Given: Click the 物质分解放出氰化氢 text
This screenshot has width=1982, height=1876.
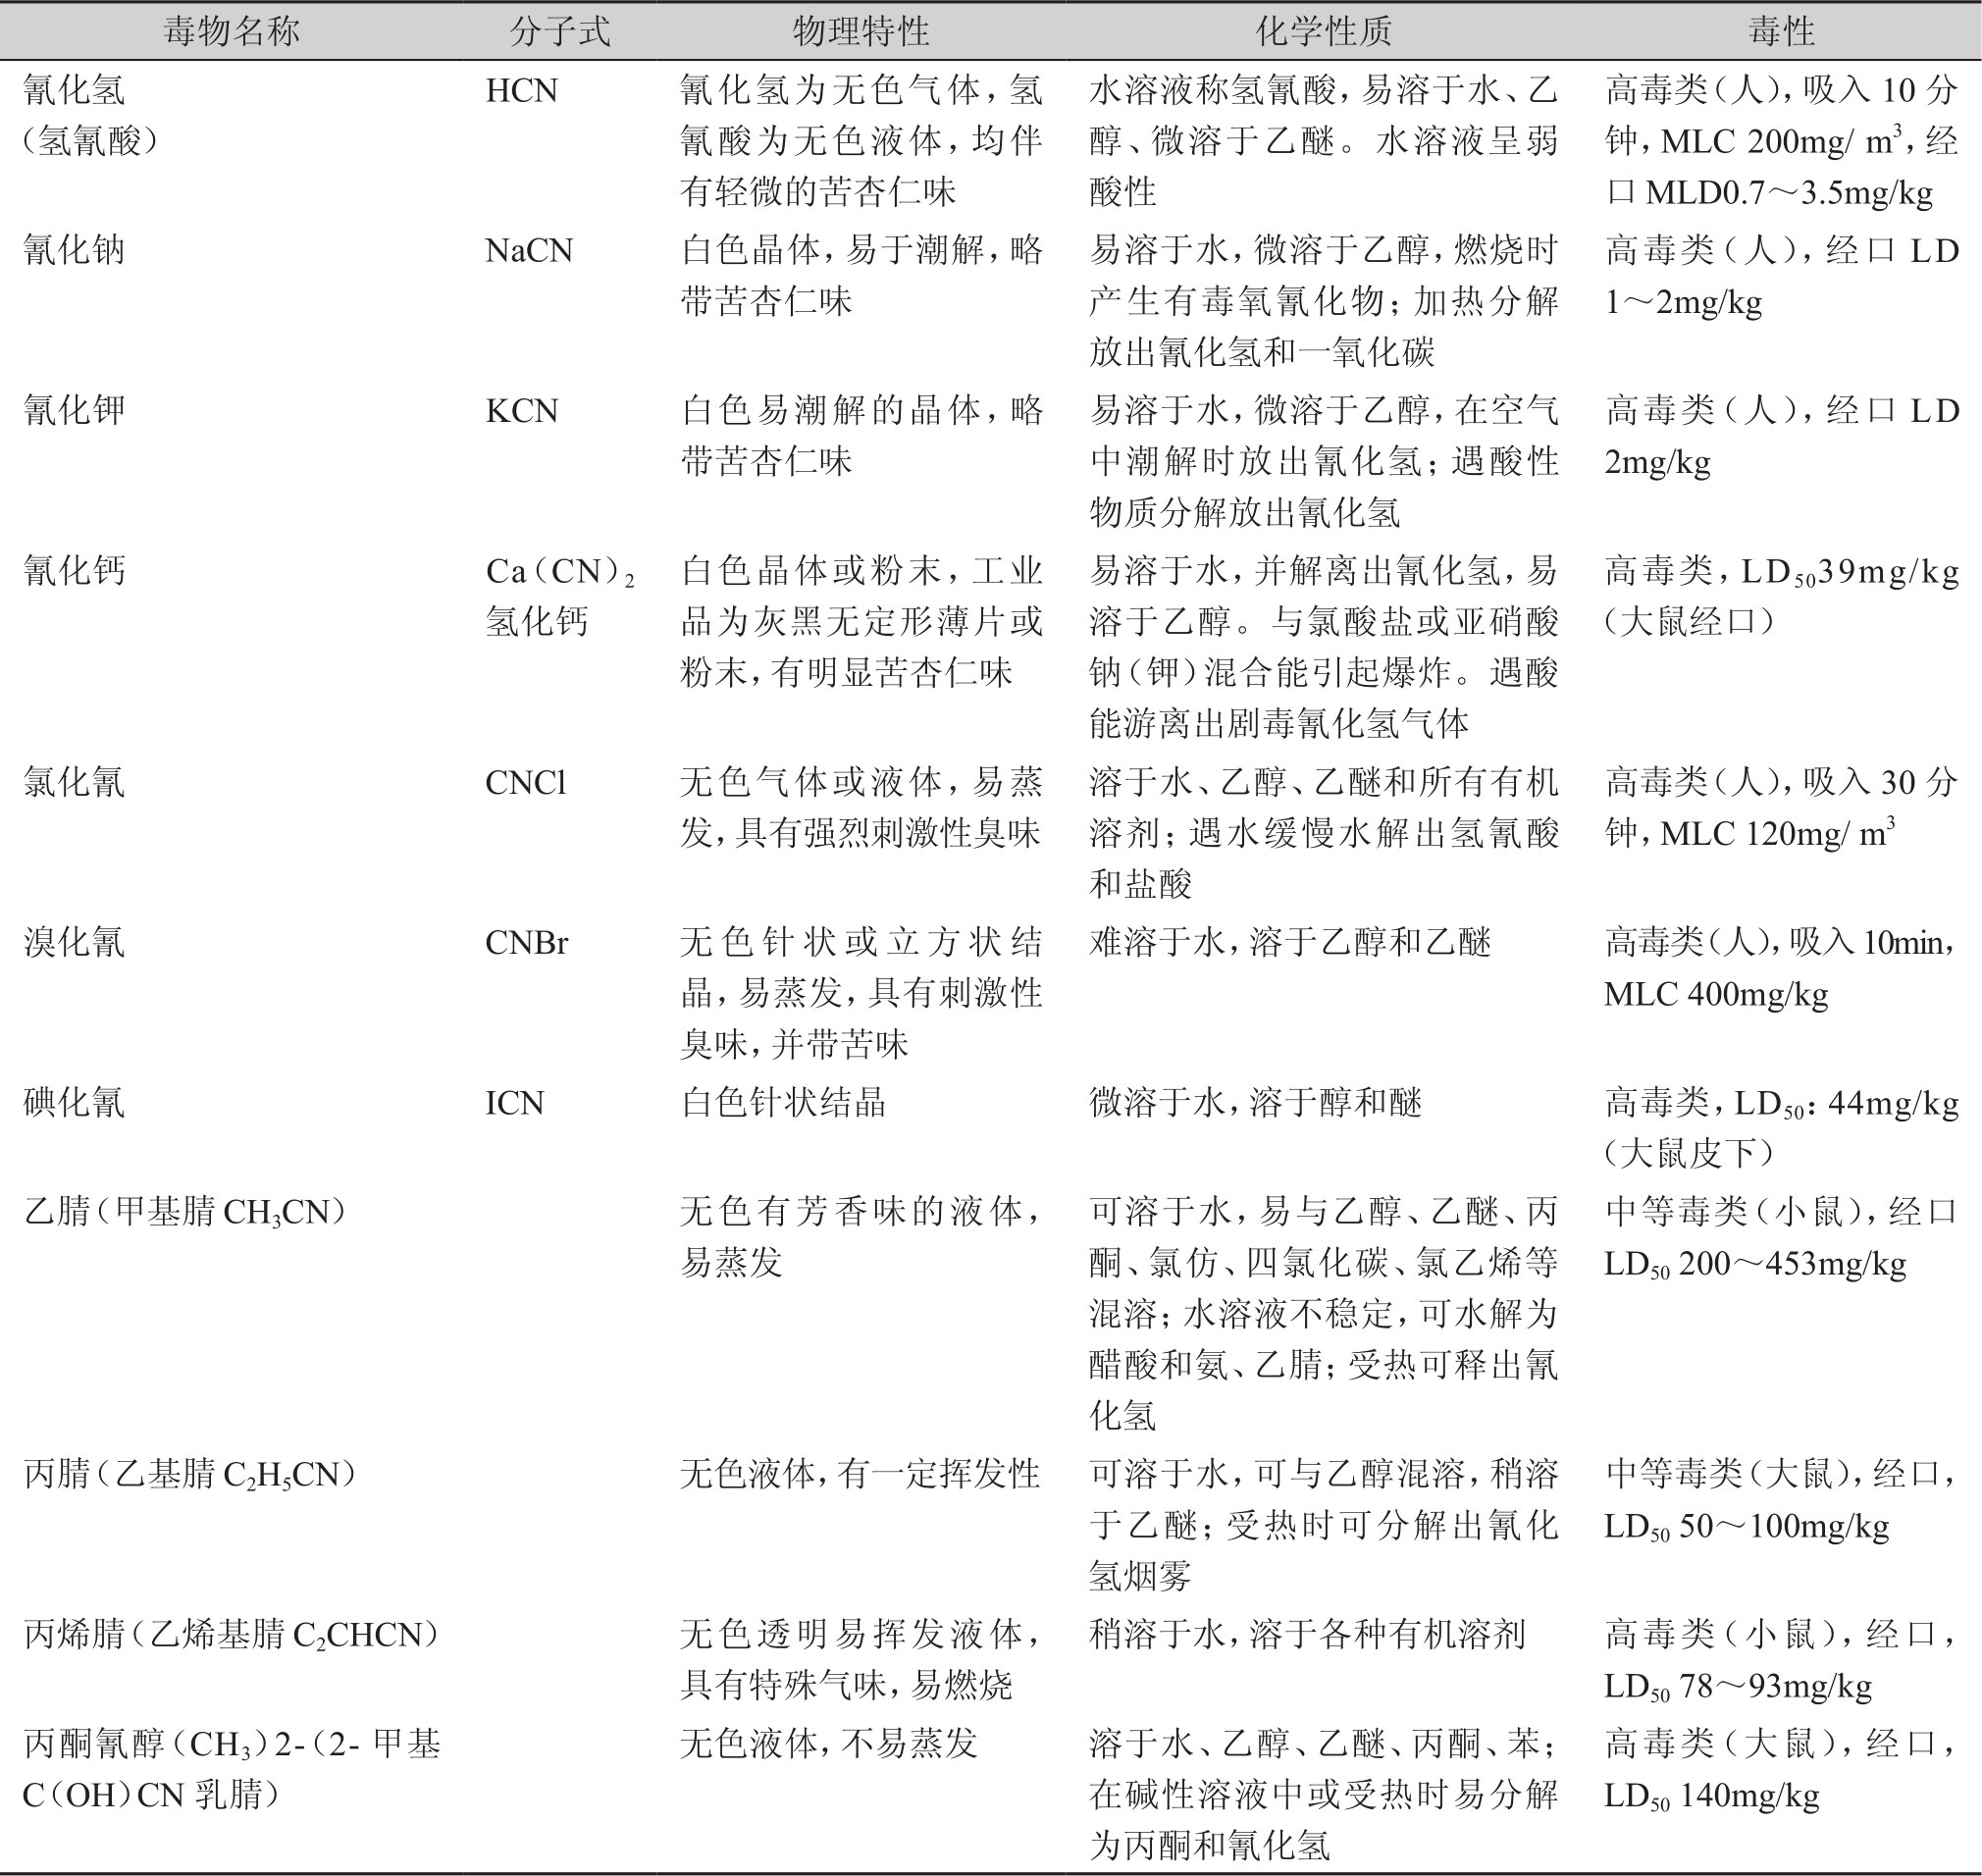Looking at the screenshot, I should click(x=1245, y=513).
